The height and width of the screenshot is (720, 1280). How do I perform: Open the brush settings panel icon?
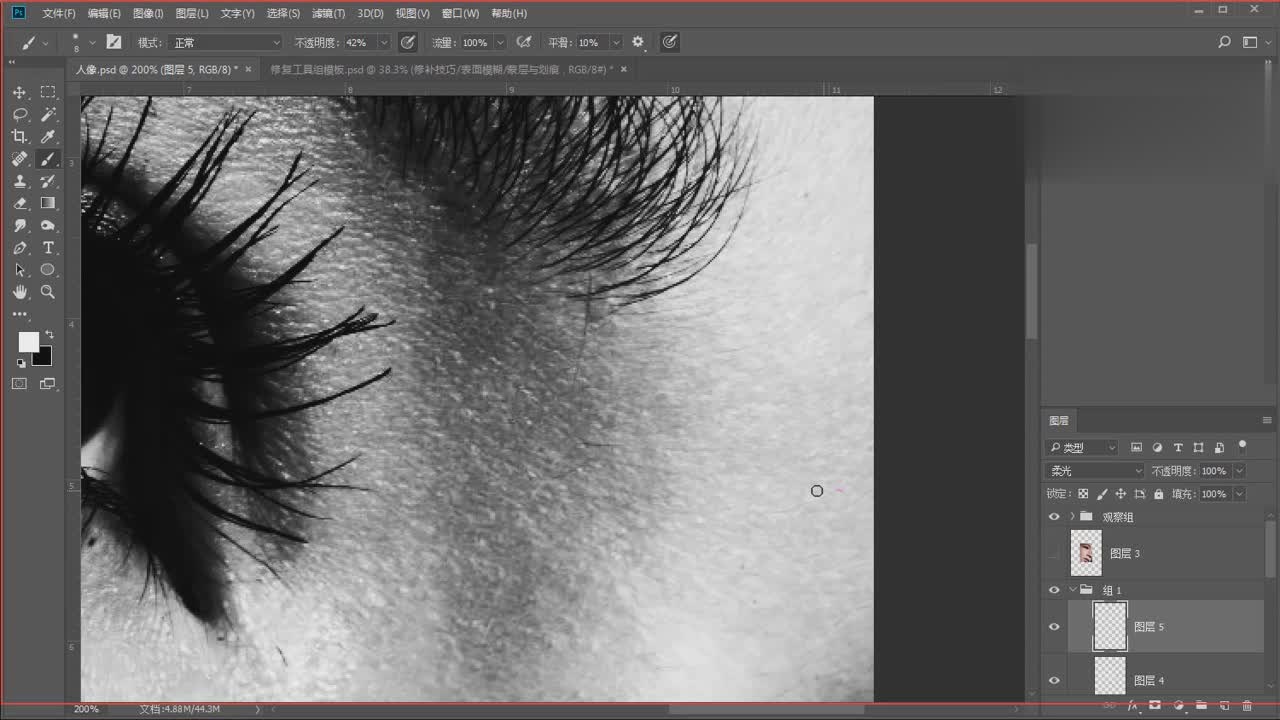tap(113, 43)
